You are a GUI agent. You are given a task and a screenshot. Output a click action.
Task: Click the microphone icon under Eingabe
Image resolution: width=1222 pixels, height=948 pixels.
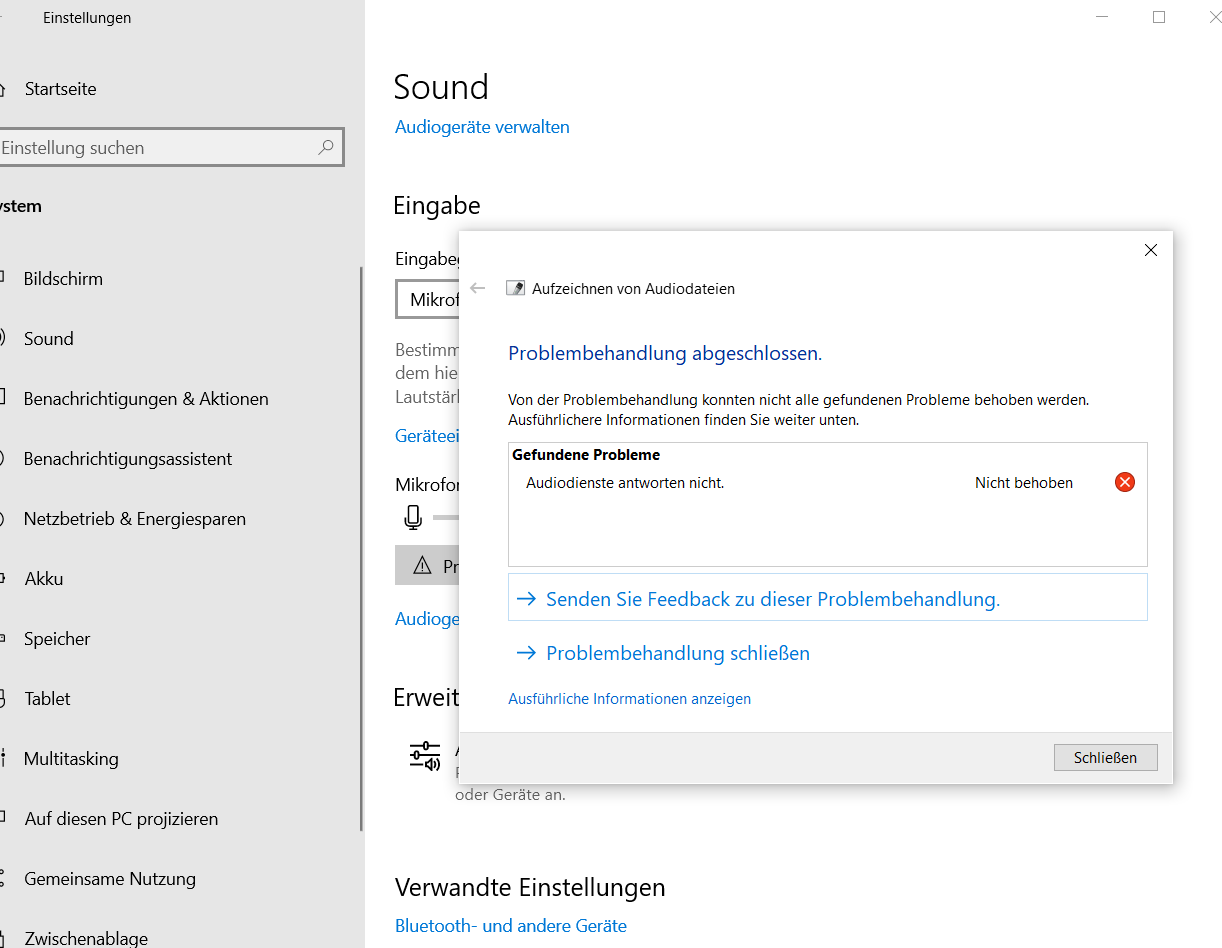pyautogui.click(x=413, y=517)
